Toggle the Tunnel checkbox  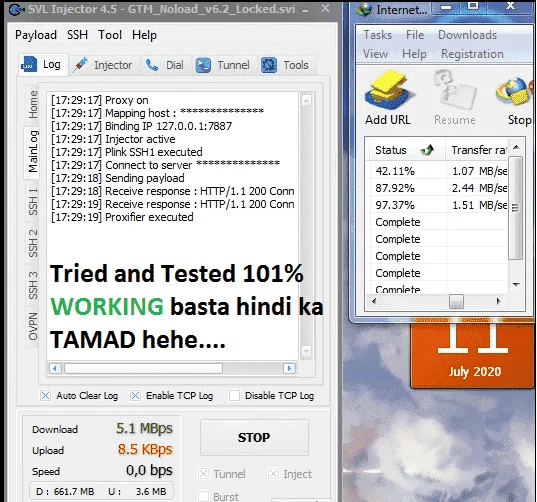click(203, 474)
